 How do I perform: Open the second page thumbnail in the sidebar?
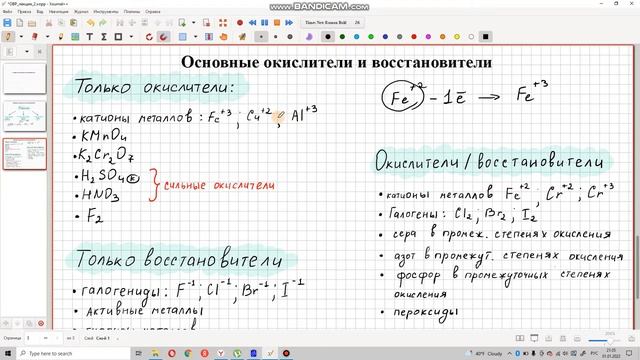[x=24, y=116]
